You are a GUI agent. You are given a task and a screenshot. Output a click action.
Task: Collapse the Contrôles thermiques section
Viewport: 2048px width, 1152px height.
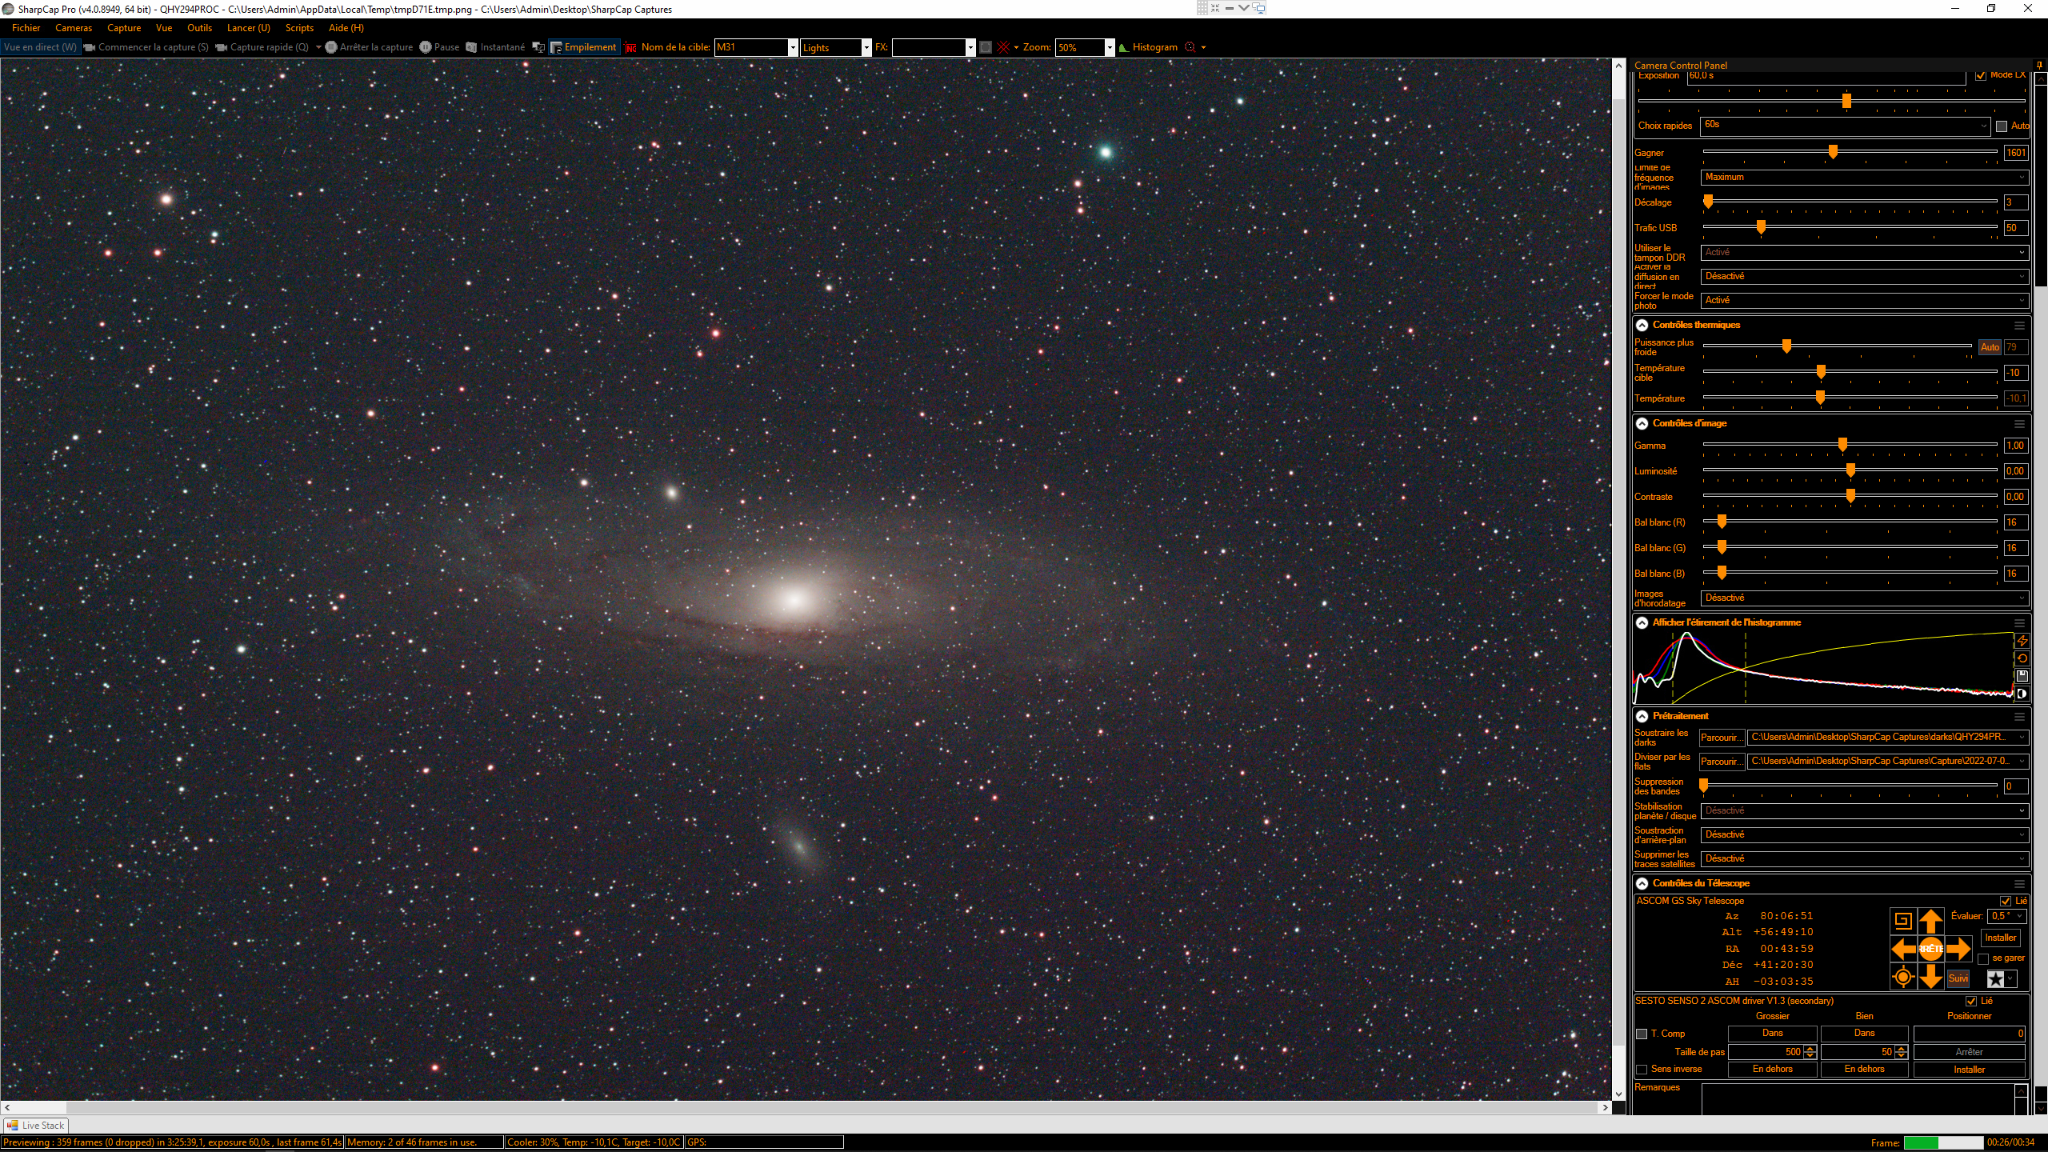[1642, 325]
